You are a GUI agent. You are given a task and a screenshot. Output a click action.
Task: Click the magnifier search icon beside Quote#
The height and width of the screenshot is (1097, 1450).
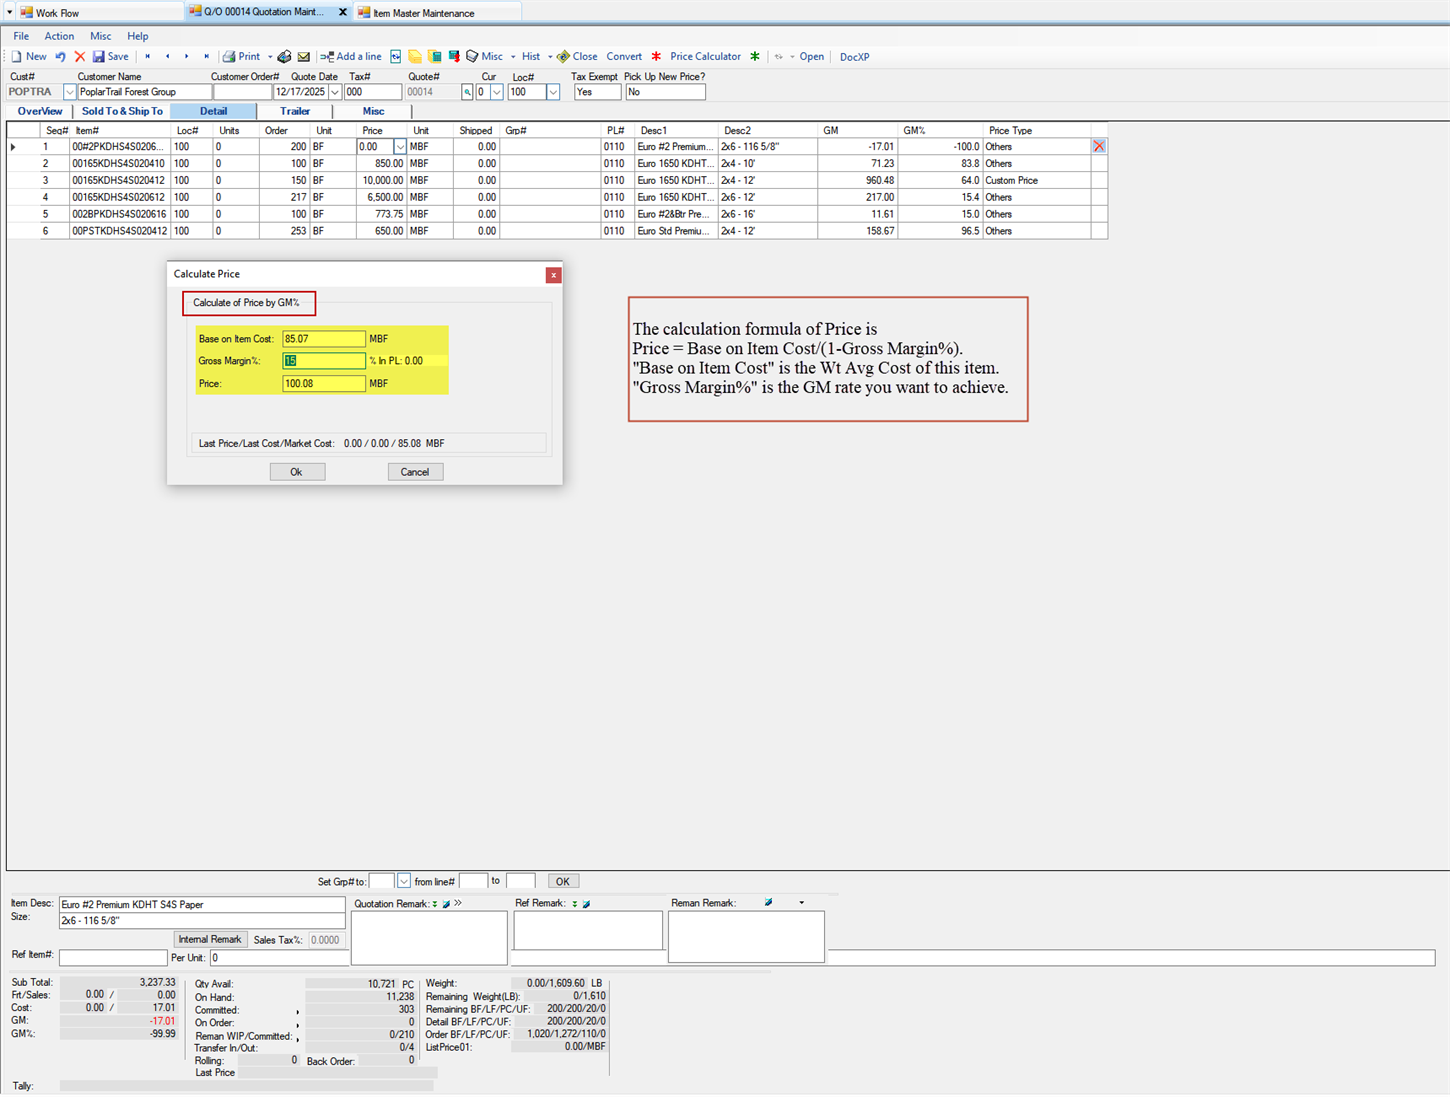[466, 92]
